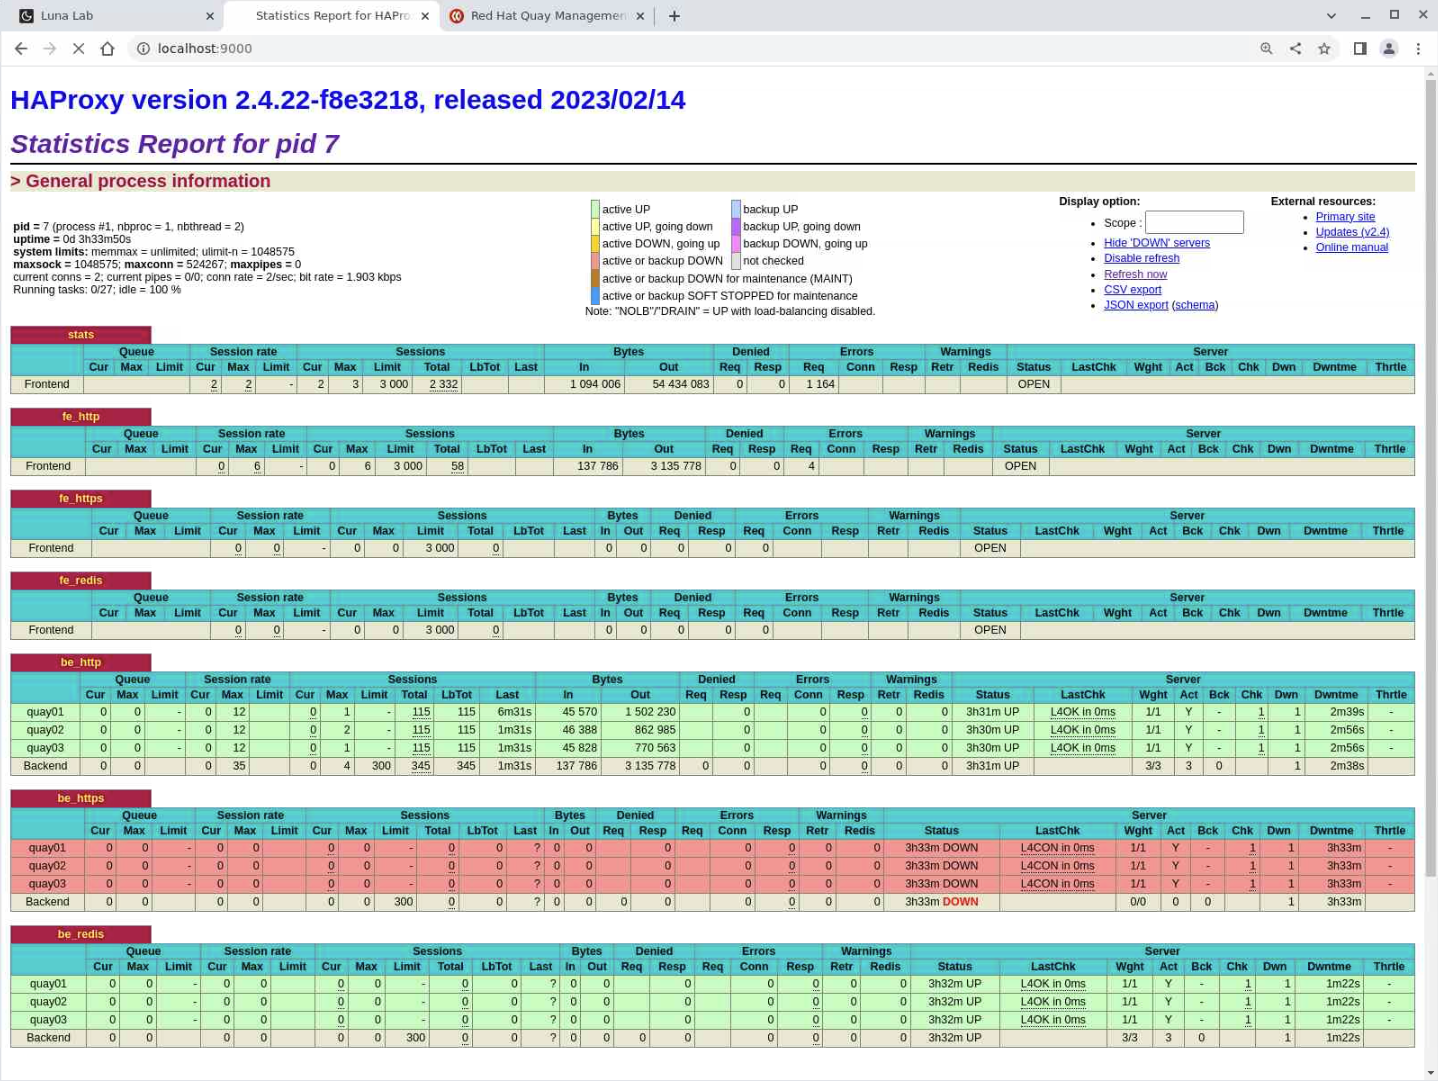Open the zoom magnifier icon in address bar
This screenshot has height=1081, width=1438.
(1266, 48)
